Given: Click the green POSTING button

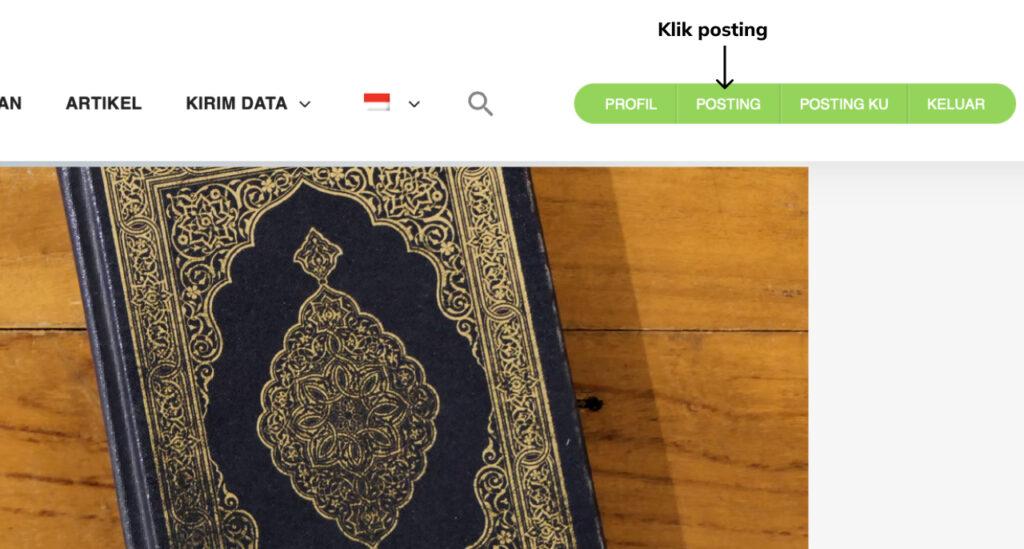Looking at the screenshot, I should [x=728, y=104].
